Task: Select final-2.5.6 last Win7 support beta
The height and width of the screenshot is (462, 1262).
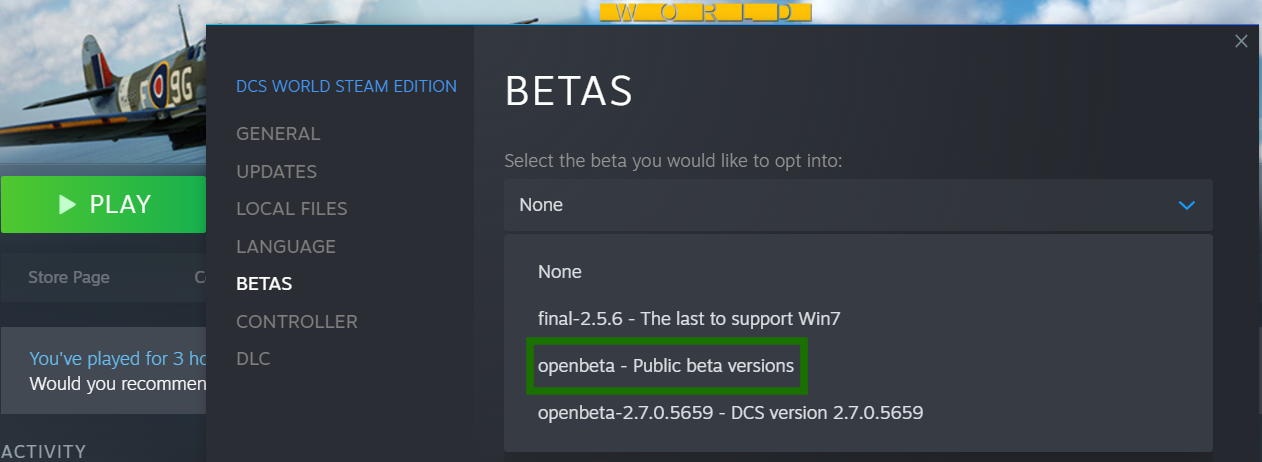Action: (x=689, y=319)
